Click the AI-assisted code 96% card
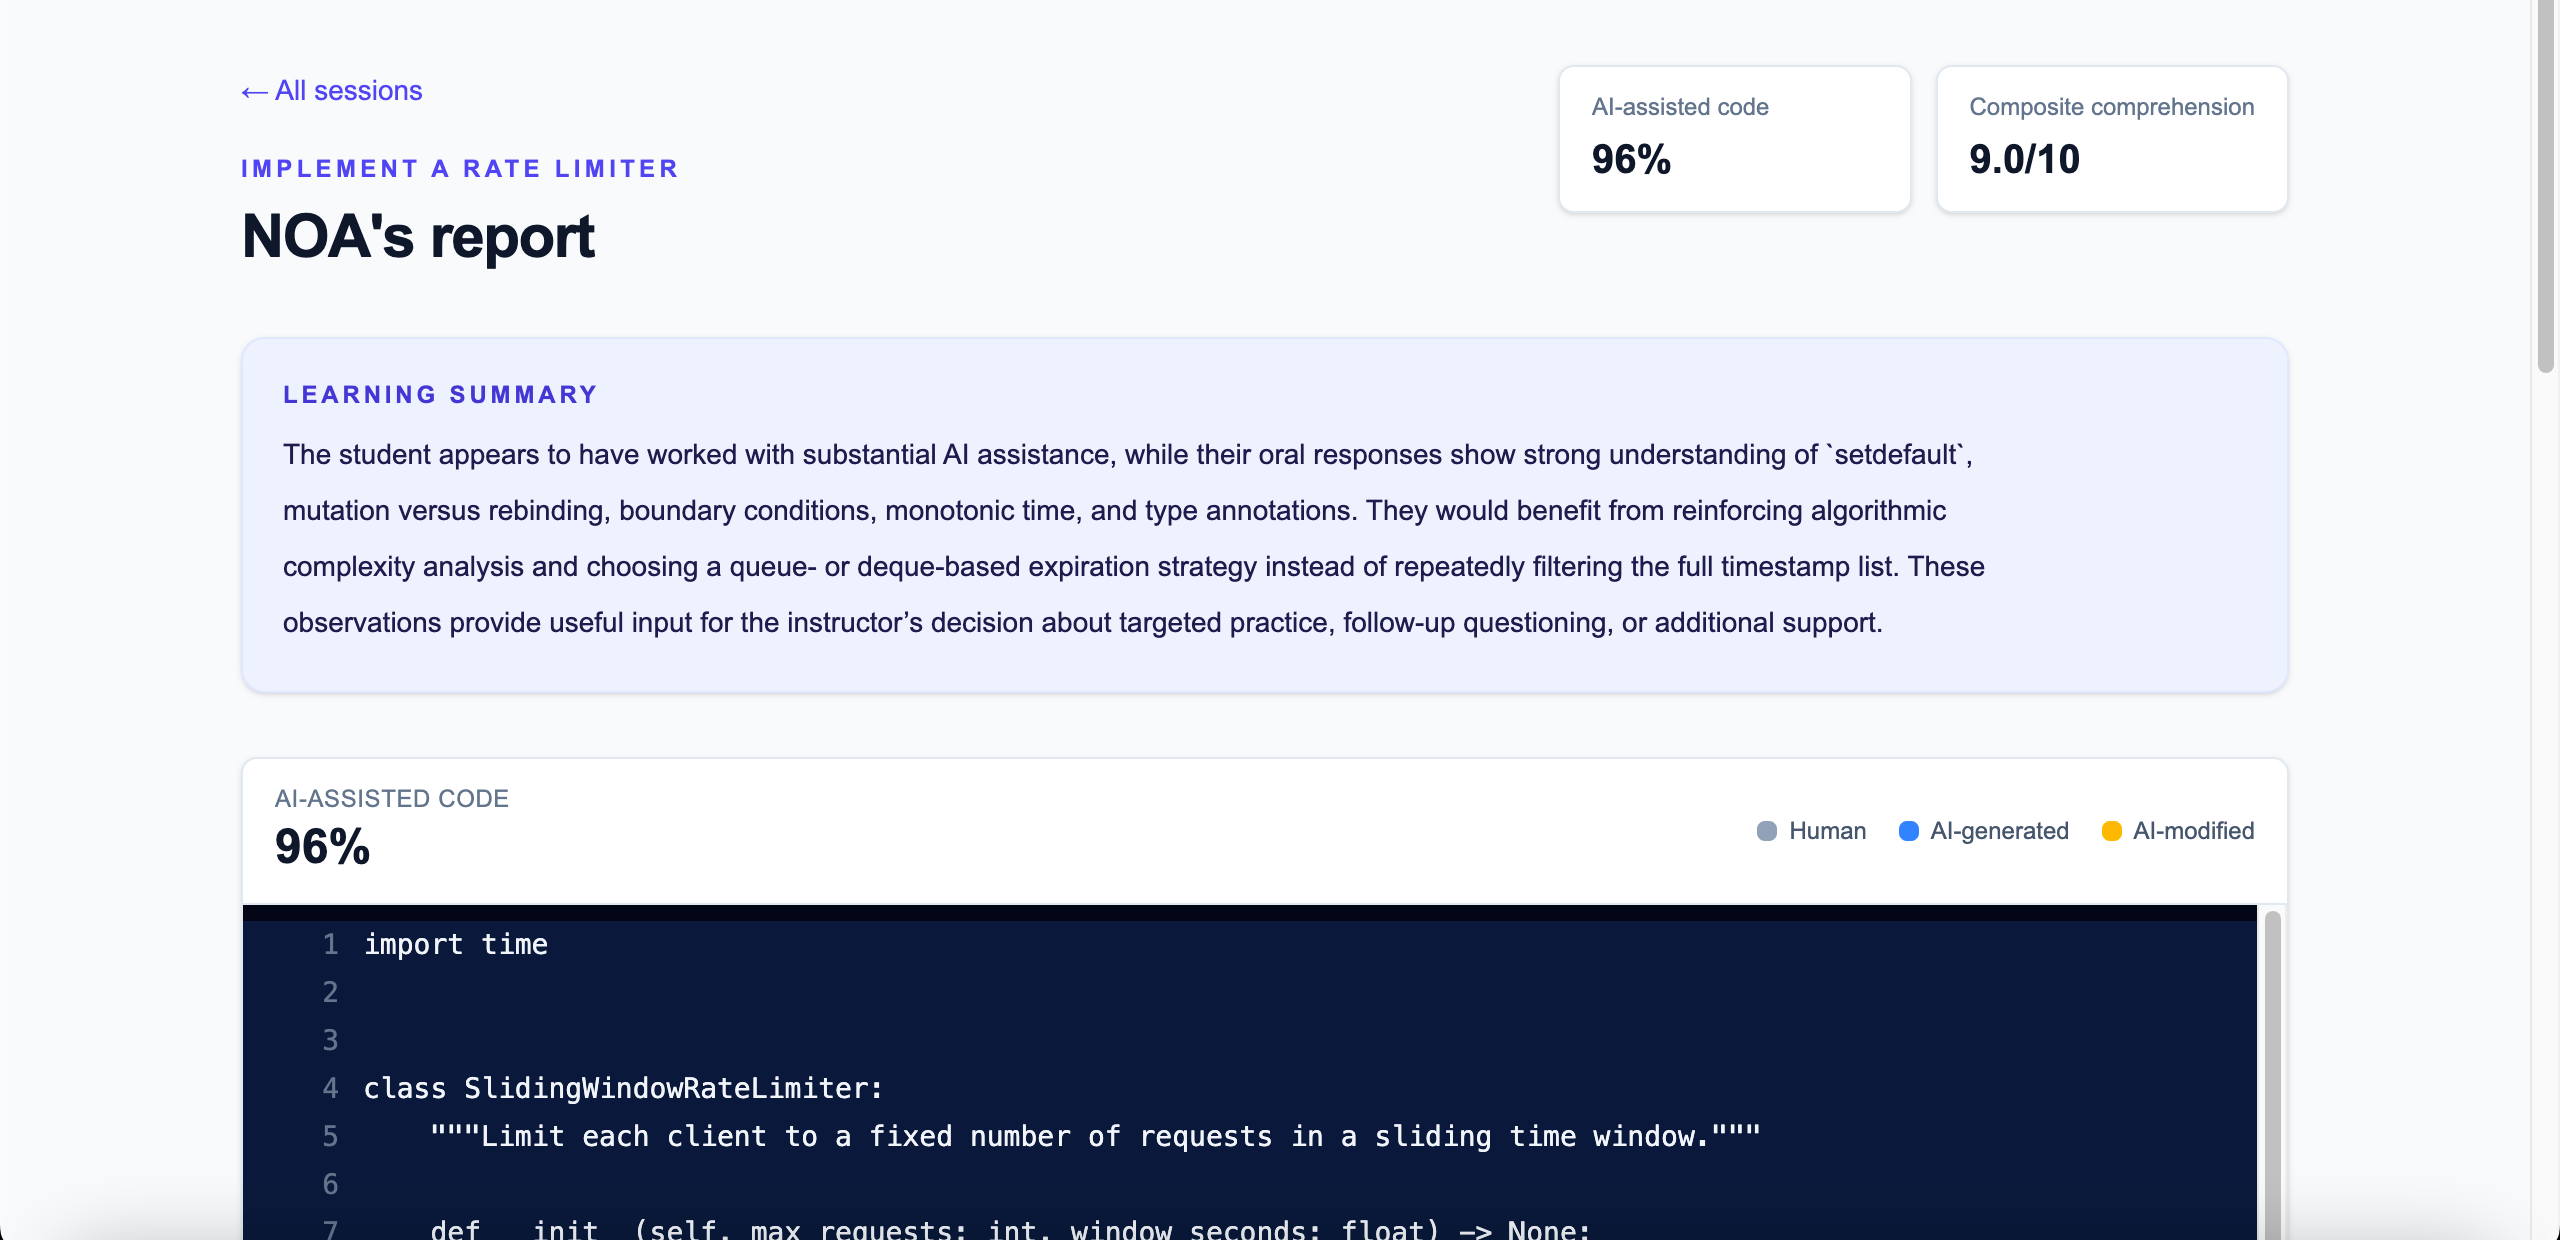2560x1240 pixels. pyautogui.click(x=1735, y=139)
